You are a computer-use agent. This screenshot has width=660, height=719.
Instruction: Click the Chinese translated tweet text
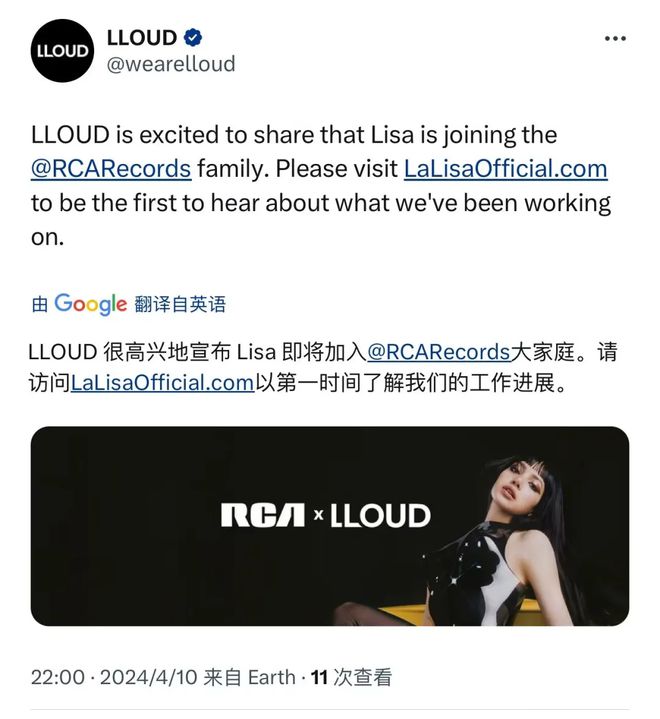coord(323,367)
